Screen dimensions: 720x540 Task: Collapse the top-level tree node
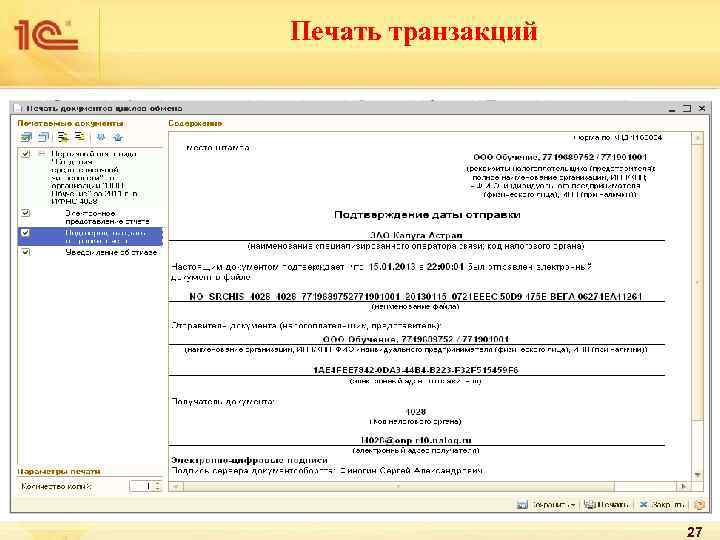pos(41,154)
